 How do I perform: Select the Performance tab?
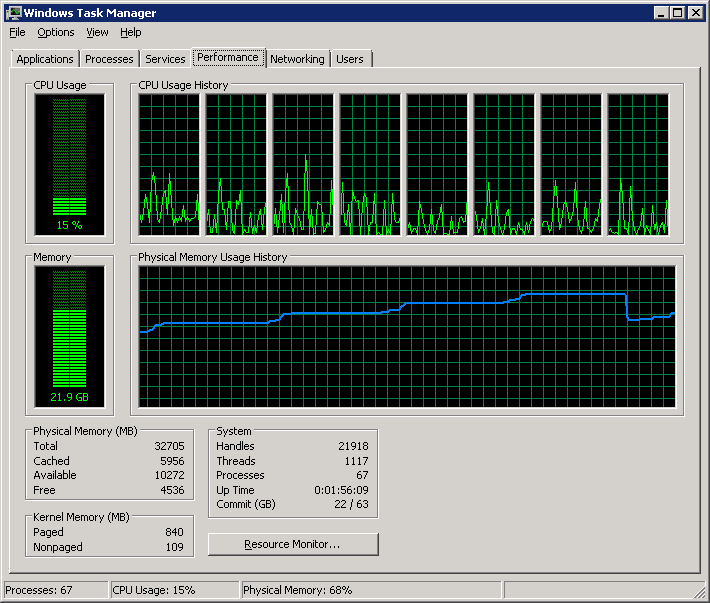pyautogui.click(x=228, y=57)
